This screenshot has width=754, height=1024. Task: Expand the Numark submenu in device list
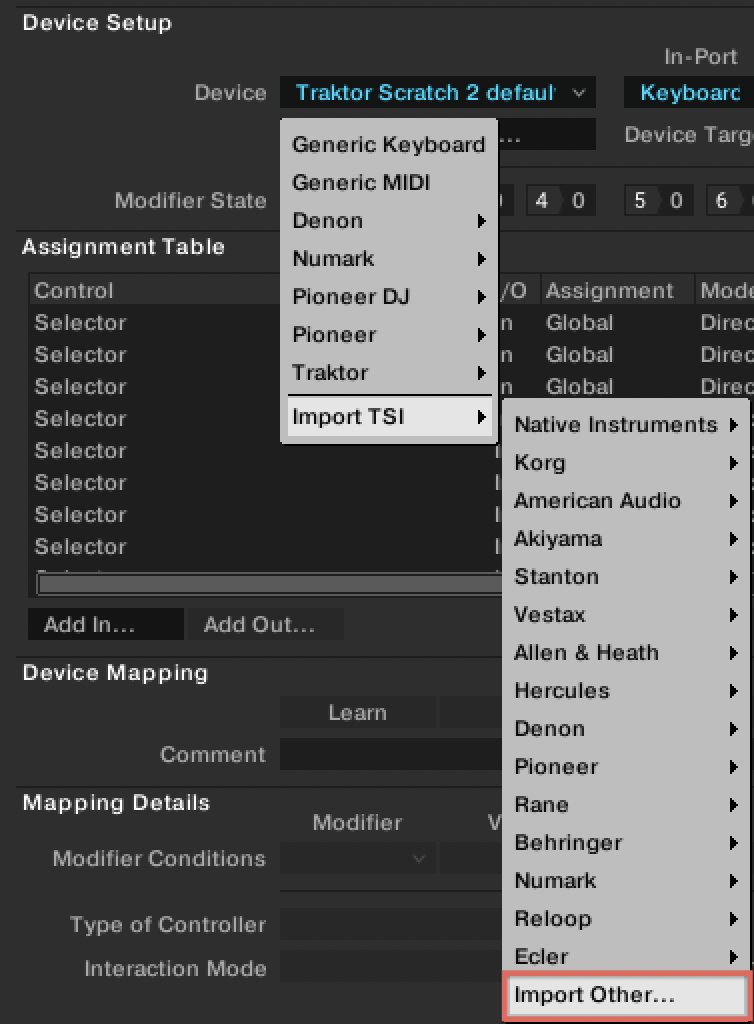click(x=389, y=259)
